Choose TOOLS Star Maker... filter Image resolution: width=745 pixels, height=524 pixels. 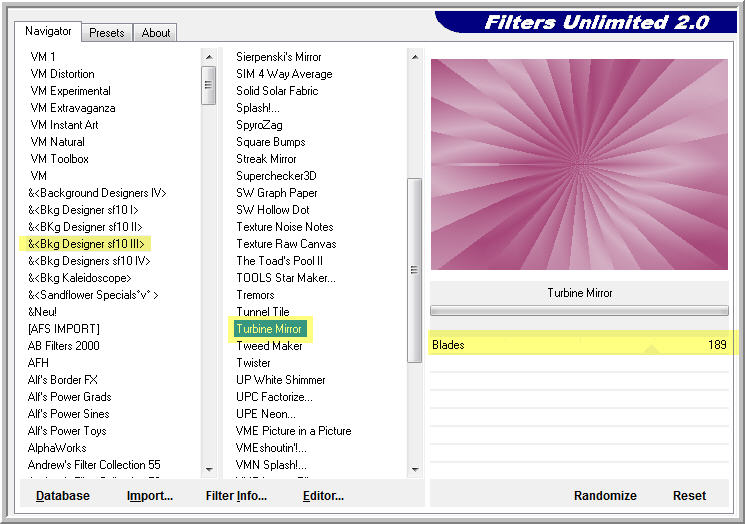point(286,278)
